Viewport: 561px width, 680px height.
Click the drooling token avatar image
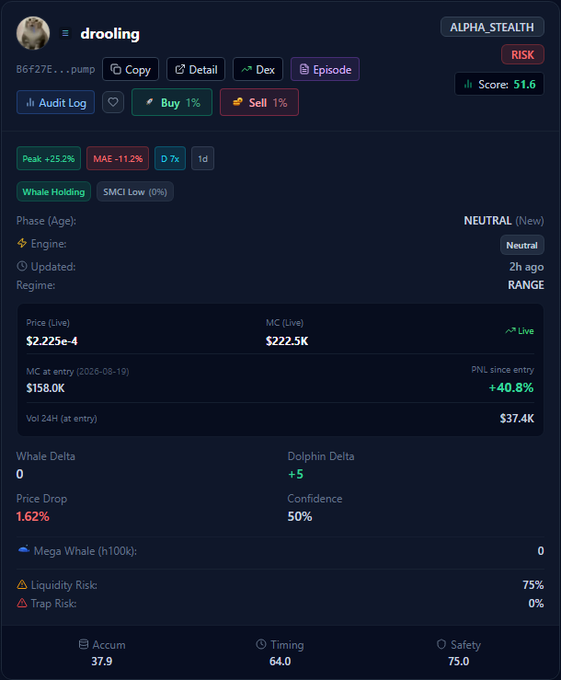(33, 33)
